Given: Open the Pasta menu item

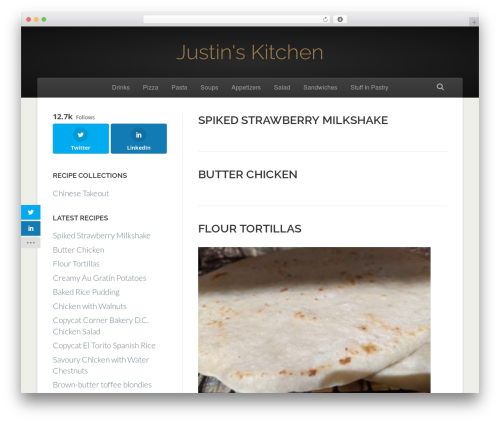Looking at the screenshot, I should click(x=179, y=87).
